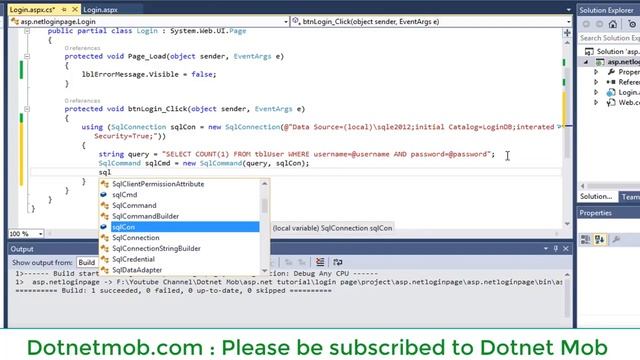Pin the Login.aspx.cs tab

pos(64,9)
